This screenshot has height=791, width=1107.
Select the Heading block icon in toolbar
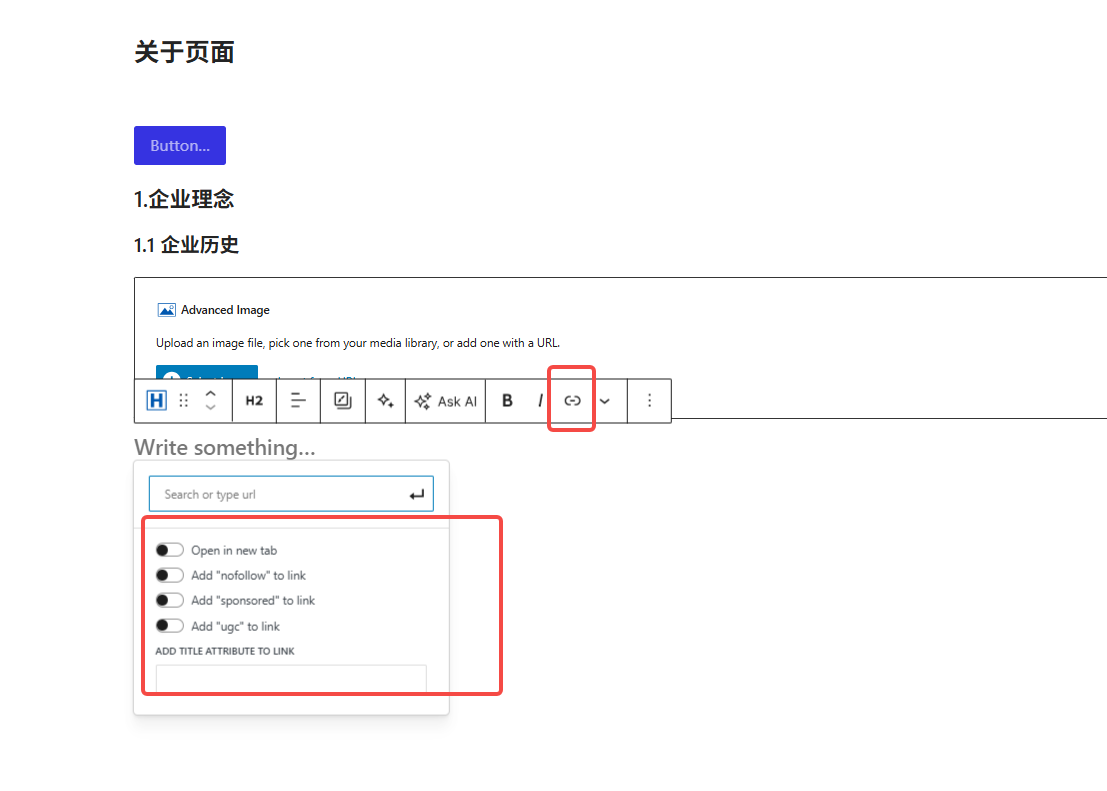(x=156, y=400)
